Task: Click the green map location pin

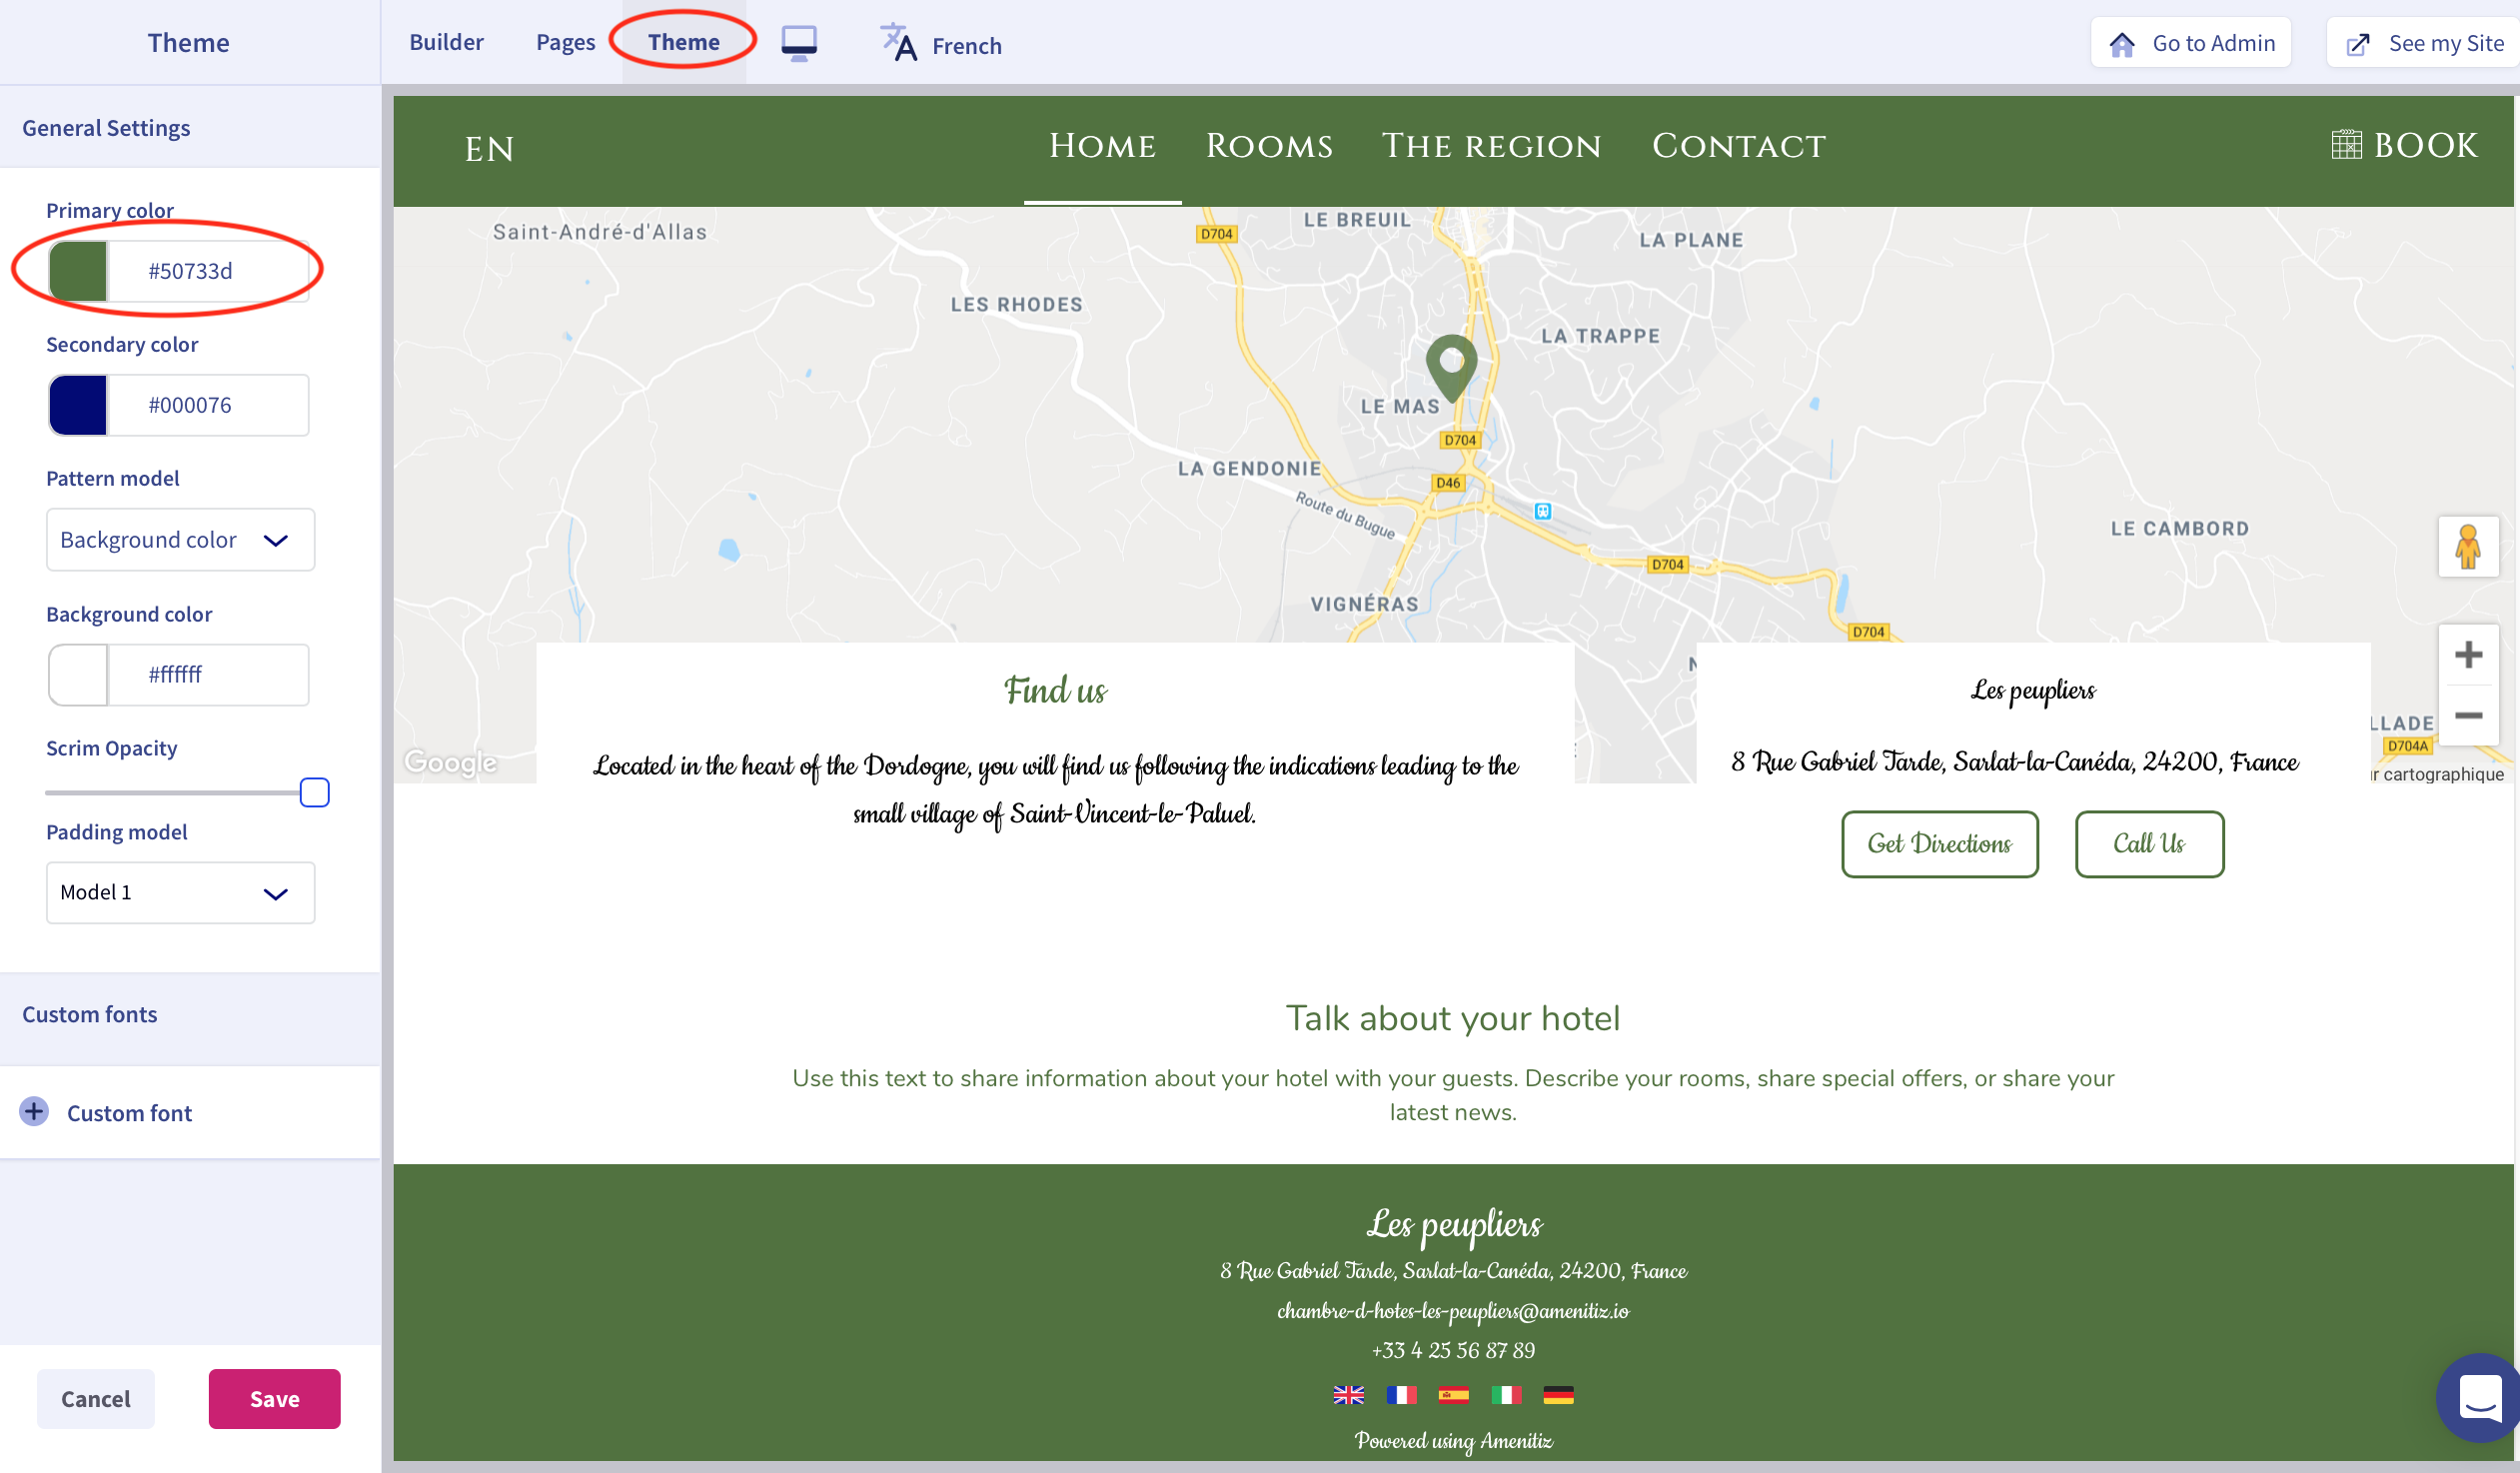Action: (1451, 367)
